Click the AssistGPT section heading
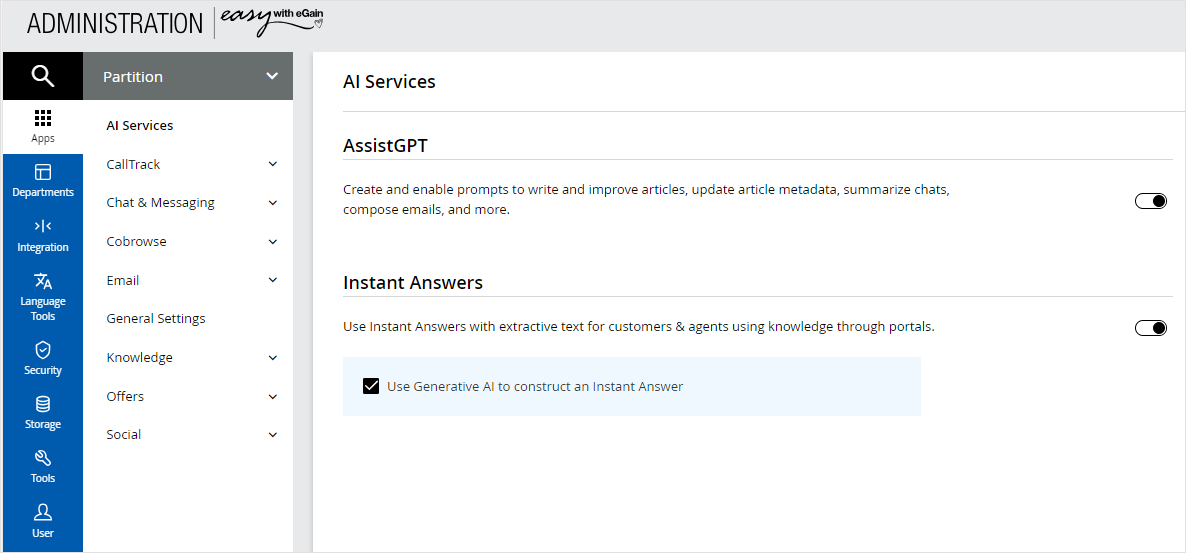Image resolution: width=1186 pixels, height=553 pixels. pos(385,146)
